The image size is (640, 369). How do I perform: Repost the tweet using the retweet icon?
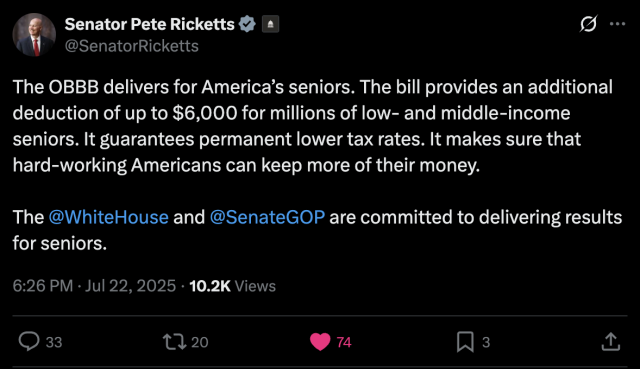coord(175,342)
